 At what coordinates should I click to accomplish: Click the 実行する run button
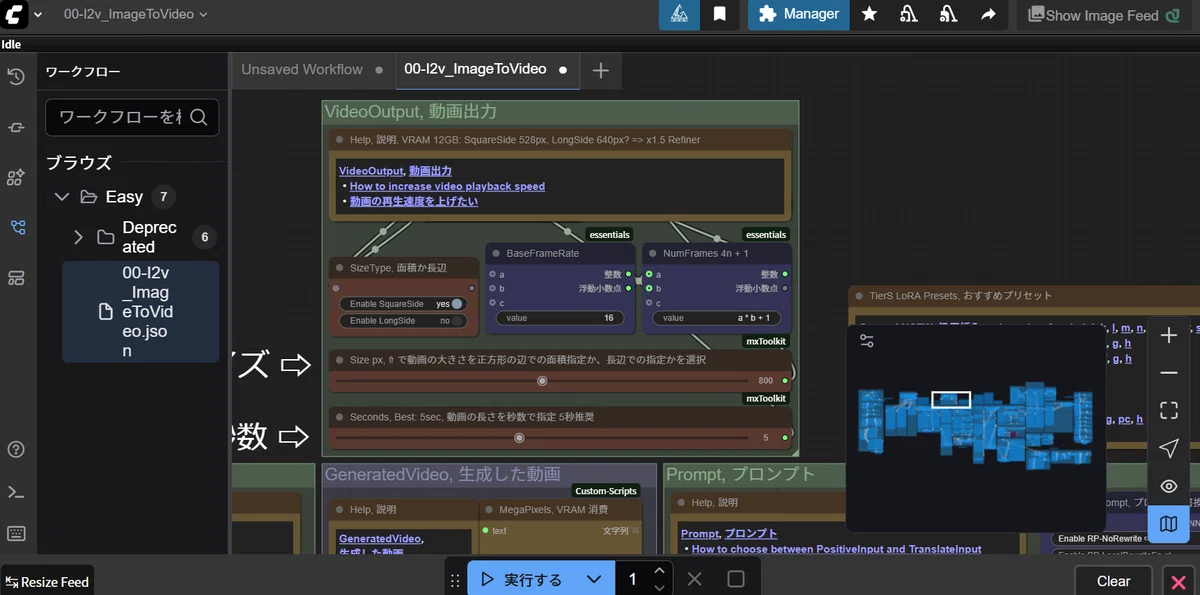(x=523, y=579)
